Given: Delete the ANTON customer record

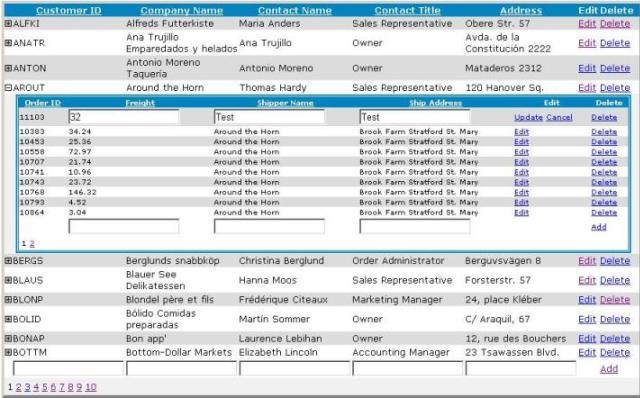Looking at the screenshot, I should [x=615, y=68].
